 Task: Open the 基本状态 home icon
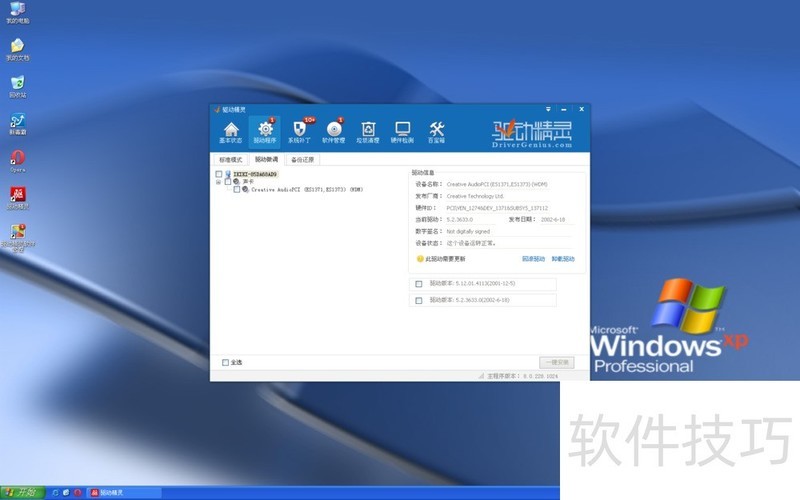231,131
